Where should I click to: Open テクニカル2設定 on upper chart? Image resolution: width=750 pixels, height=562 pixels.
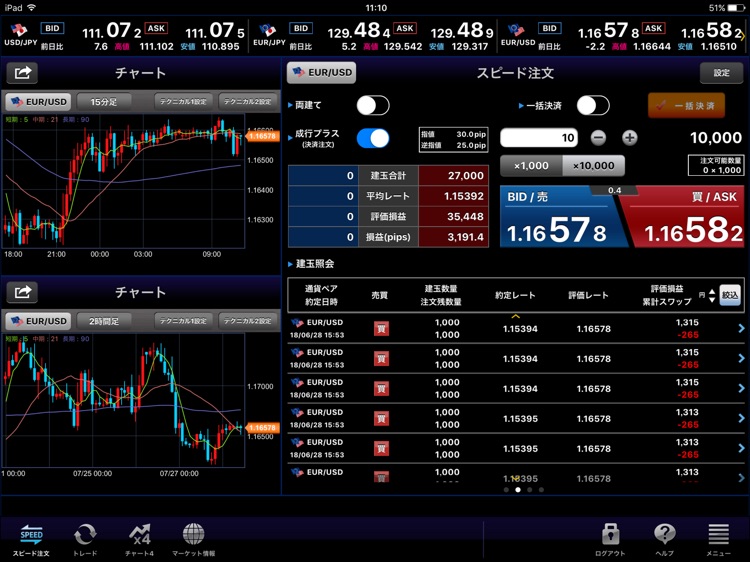(x=247, y=102)
